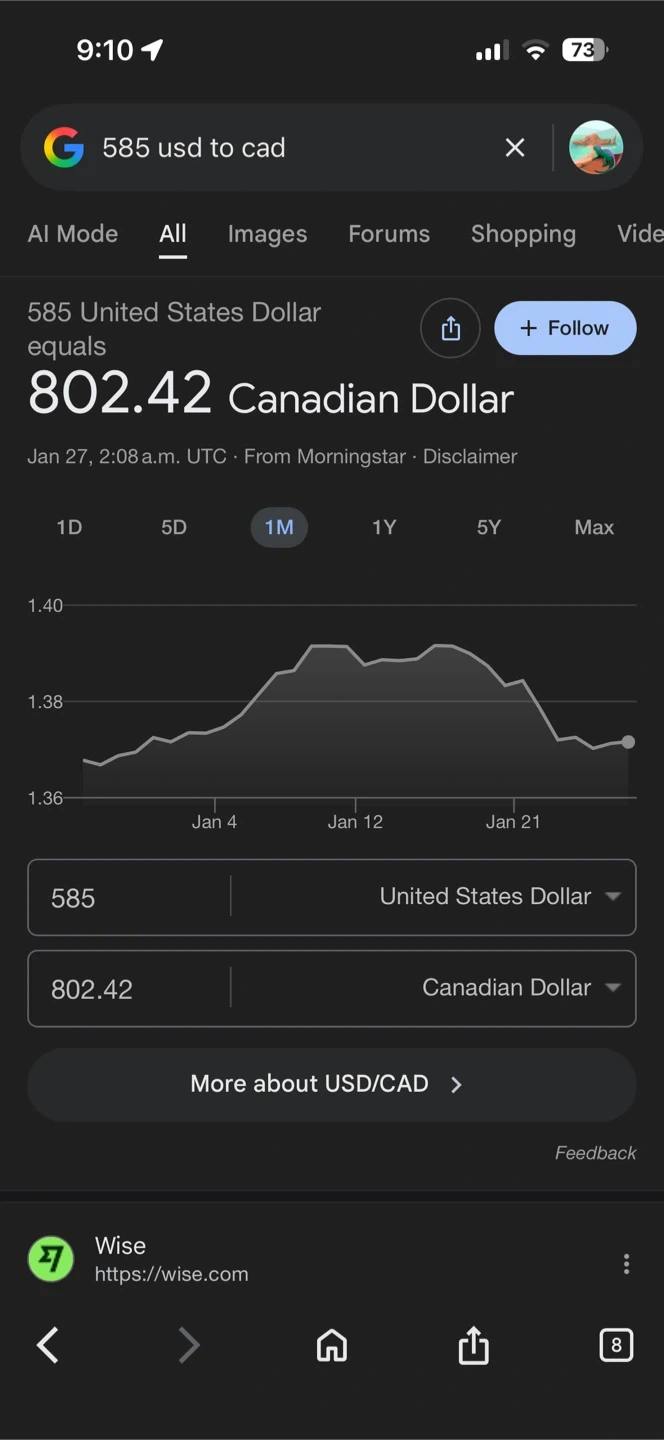The width and height of the screenshot is (664, 1440).
Task: Go back with the browser back arrow
Action: 47,1345
